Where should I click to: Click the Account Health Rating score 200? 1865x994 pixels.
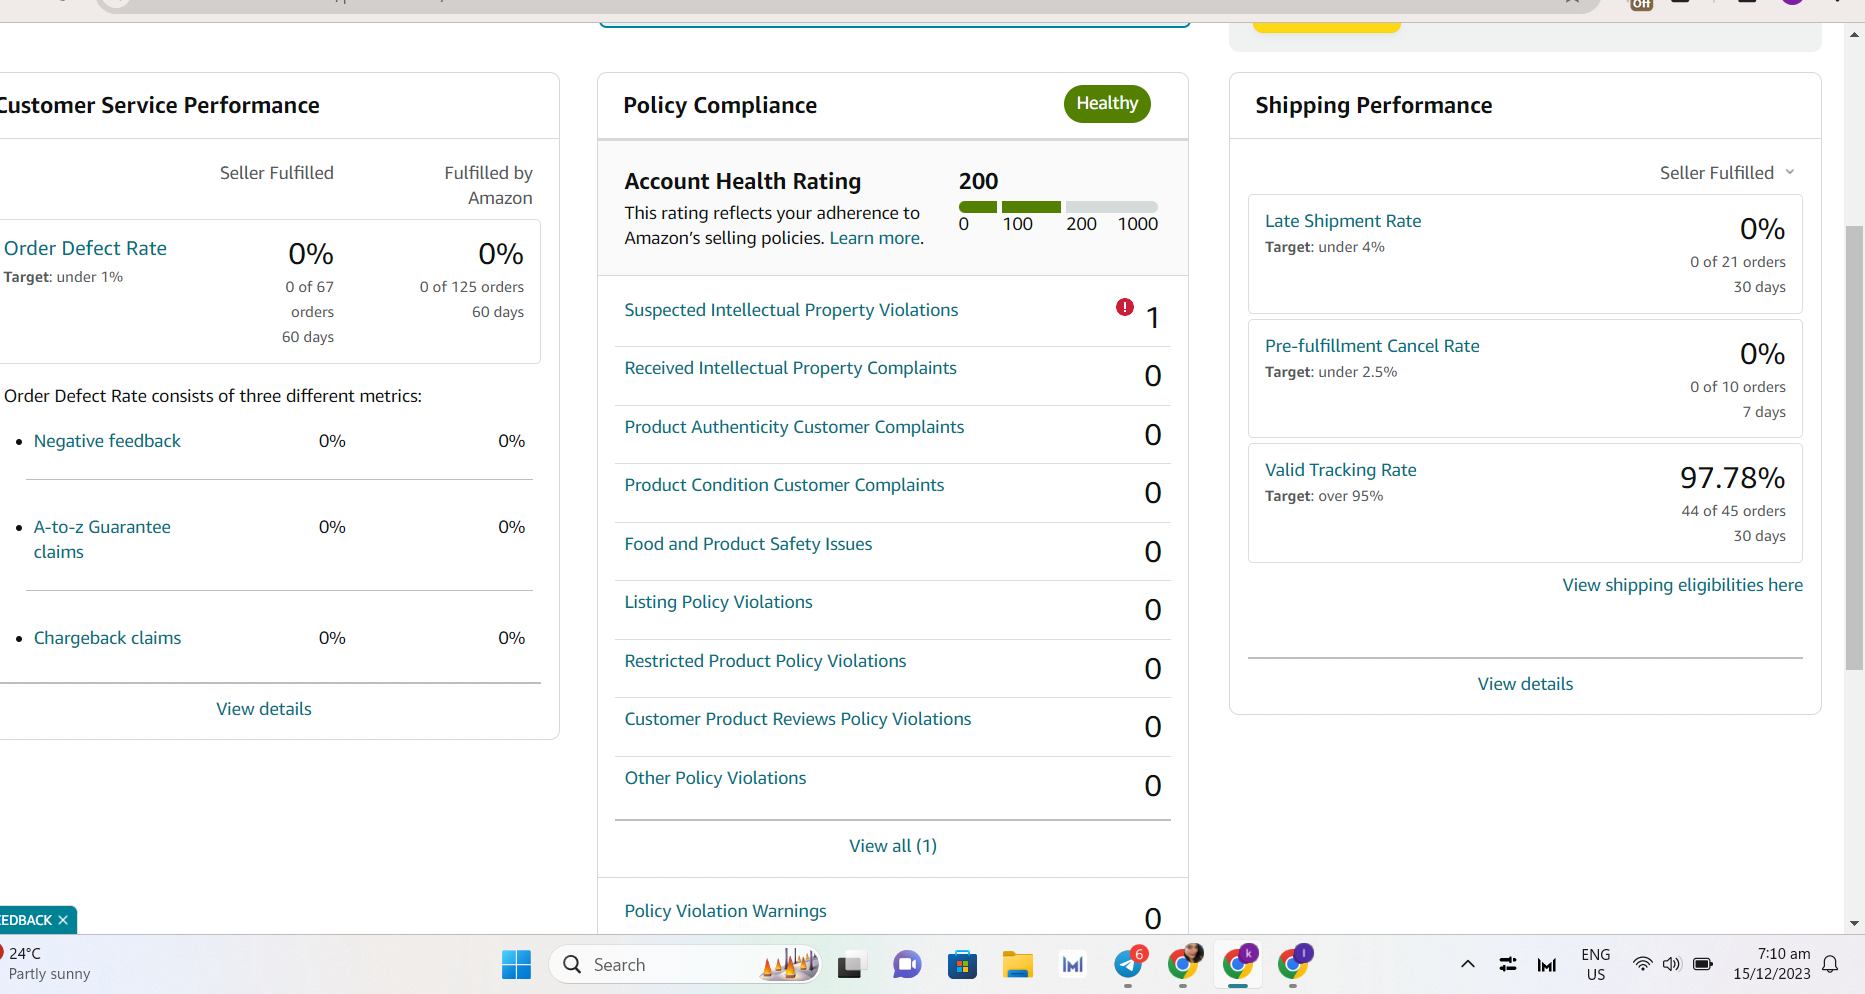coord(978,181)
